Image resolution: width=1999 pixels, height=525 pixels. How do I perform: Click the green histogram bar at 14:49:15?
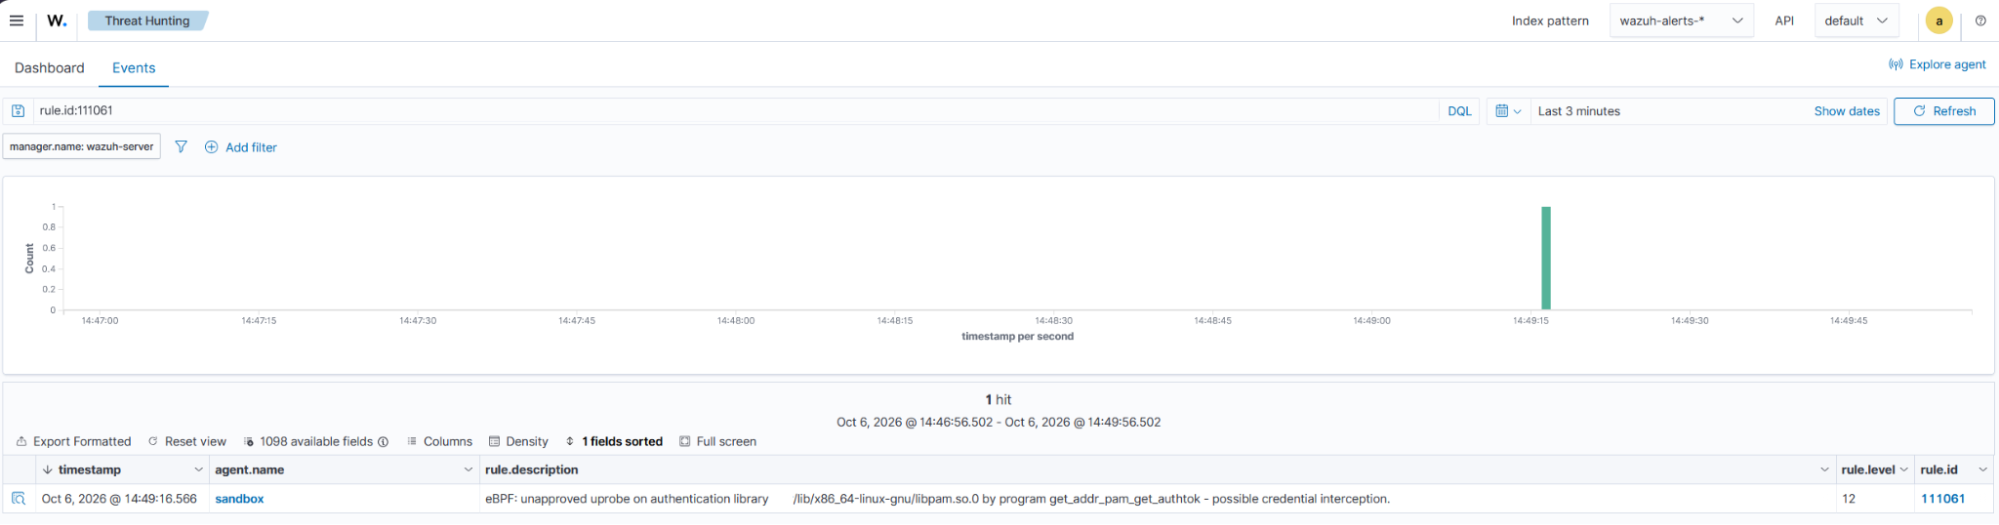tap(1545, 258)
